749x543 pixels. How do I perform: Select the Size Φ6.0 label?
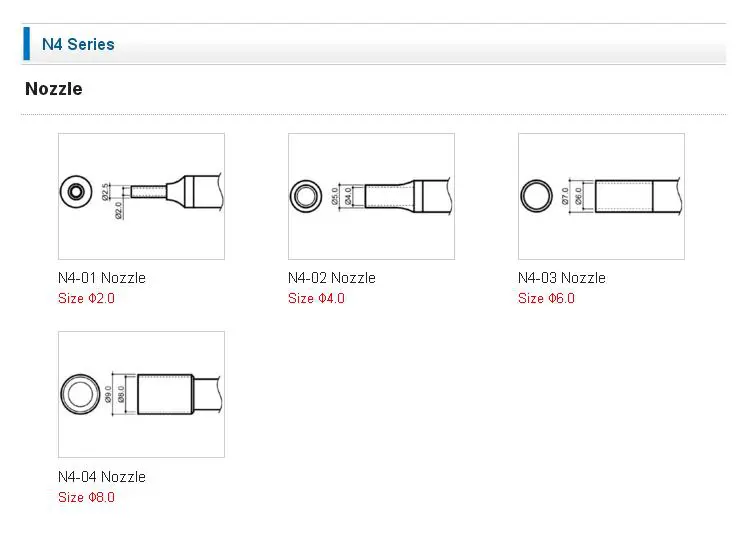pyautogui.click(x=546, y=298)
